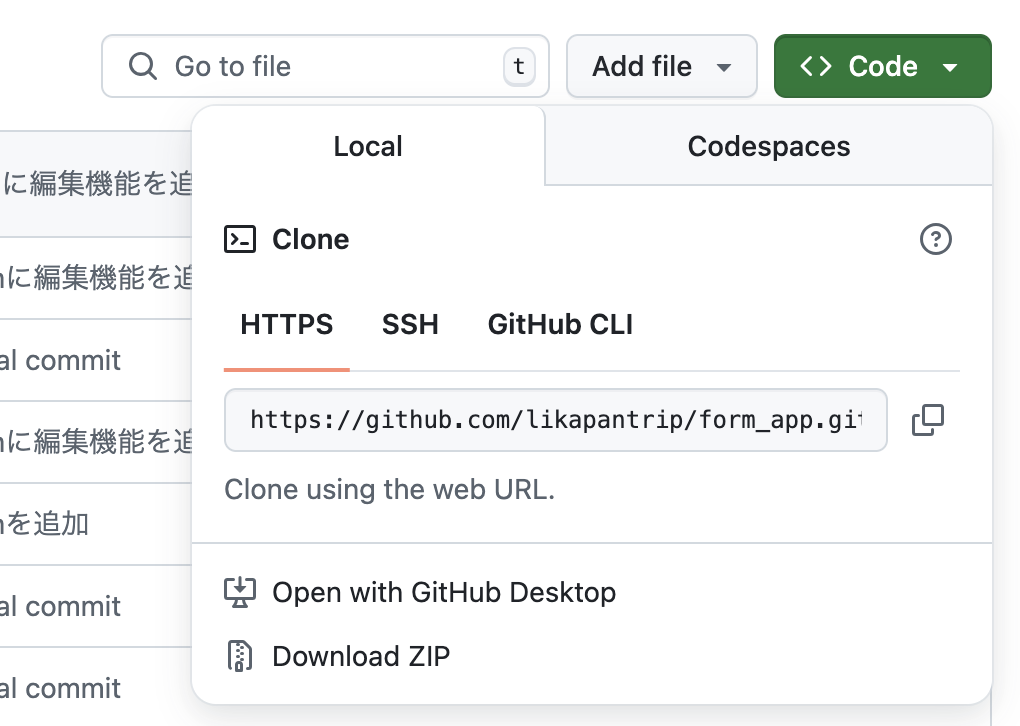
Task: Click the magnifying glass search icon
Action: pos(142,65)
